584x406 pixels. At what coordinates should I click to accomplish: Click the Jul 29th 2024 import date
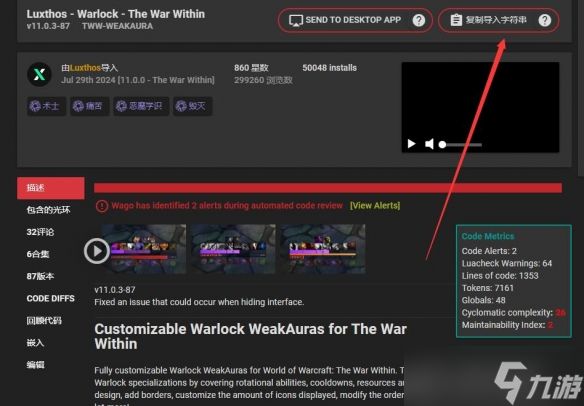(x=138, y=80)
